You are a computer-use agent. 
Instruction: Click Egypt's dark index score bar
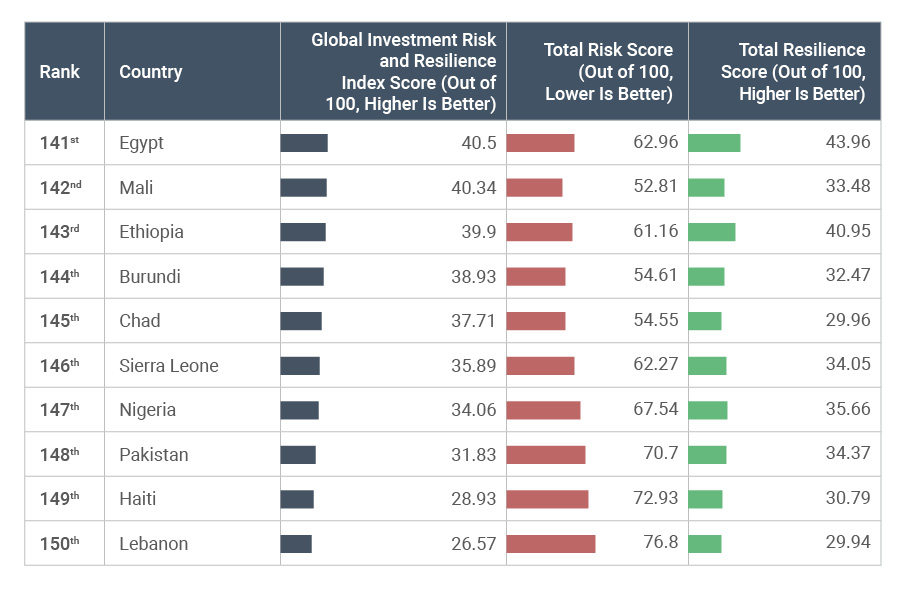tap(304, 143)
